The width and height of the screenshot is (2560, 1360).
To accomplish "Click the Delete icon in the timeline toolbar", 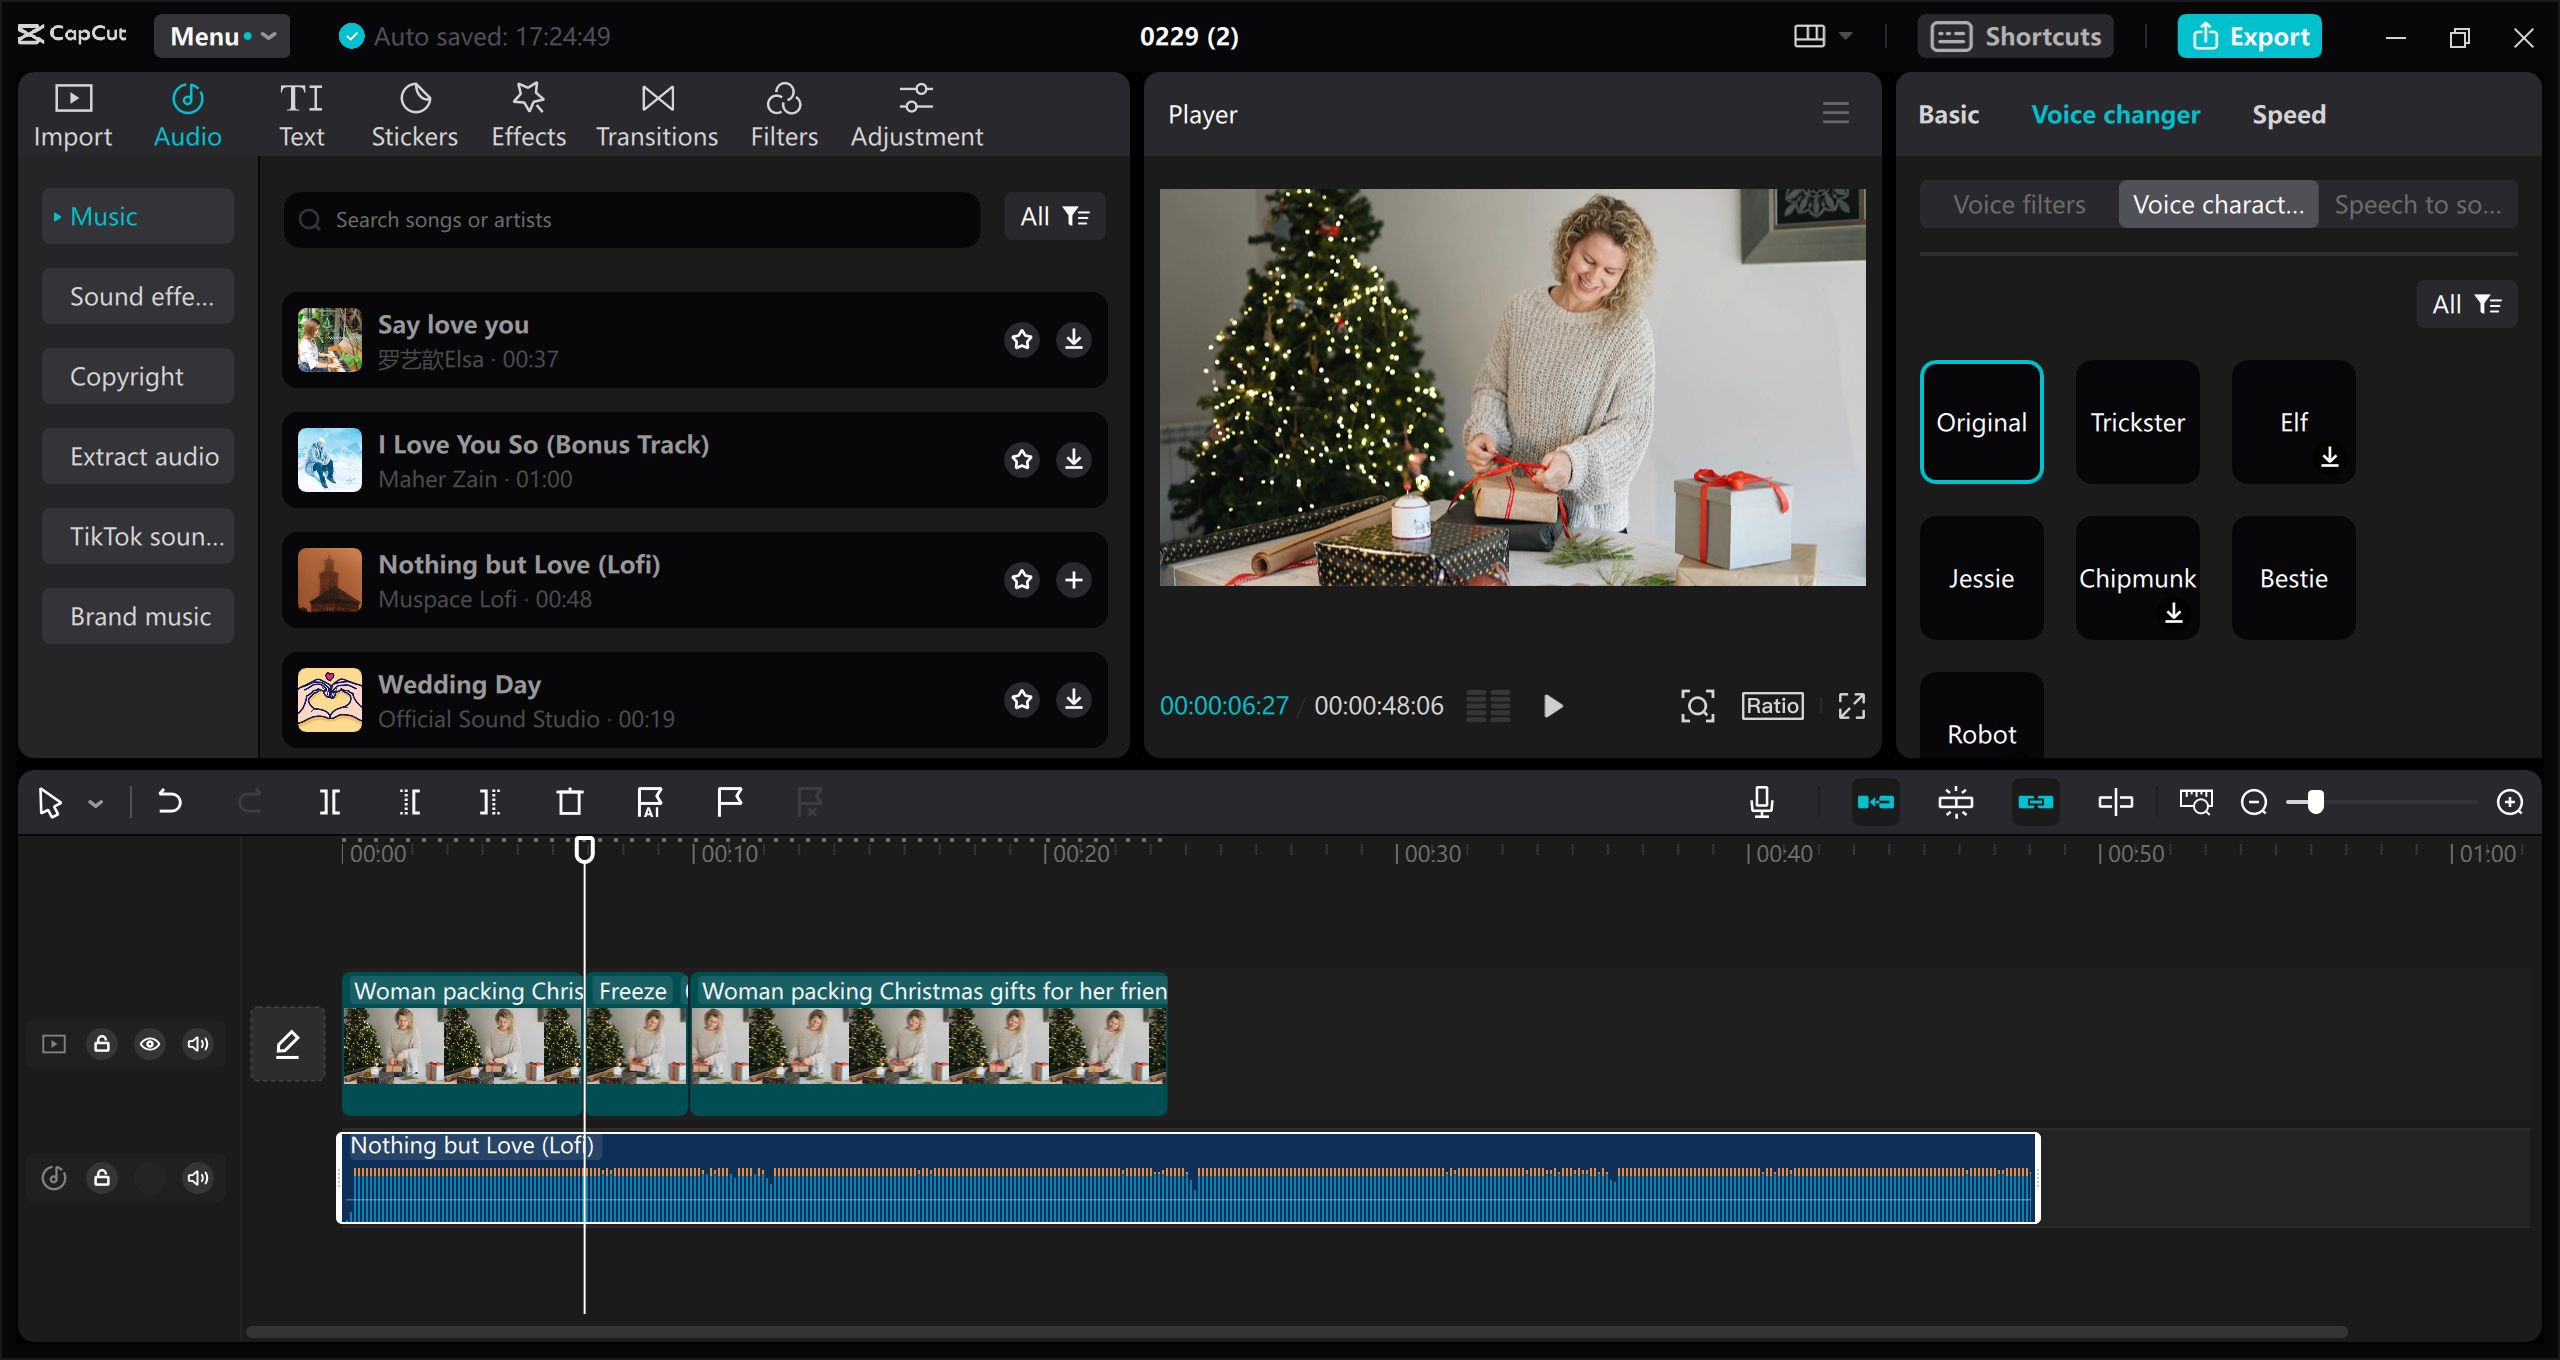I will 569,801.
